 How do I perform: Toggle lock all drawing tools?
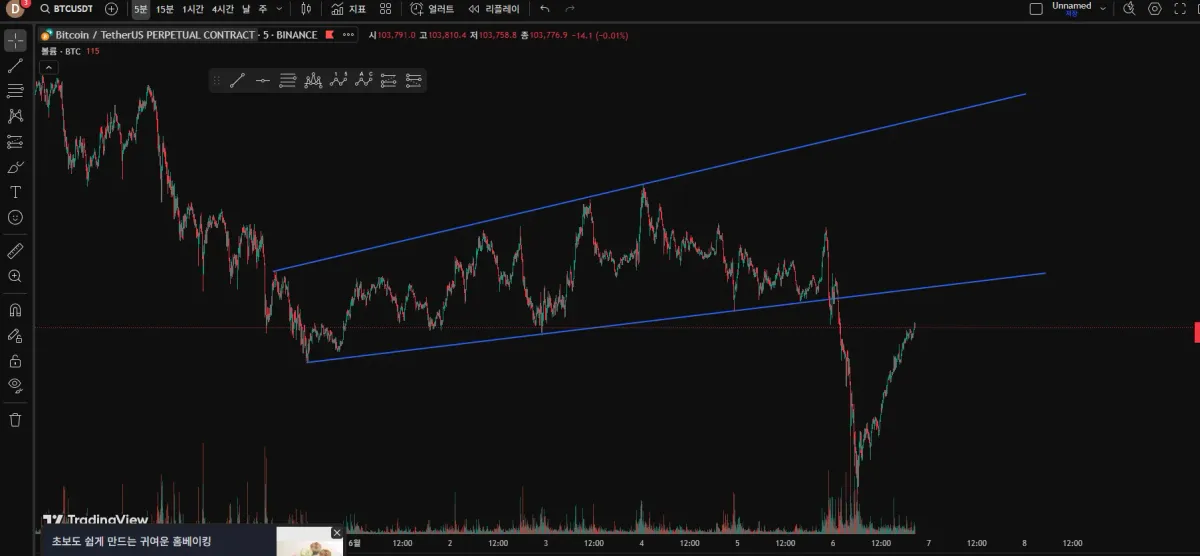pyautogui.click(x=15, y=360)
